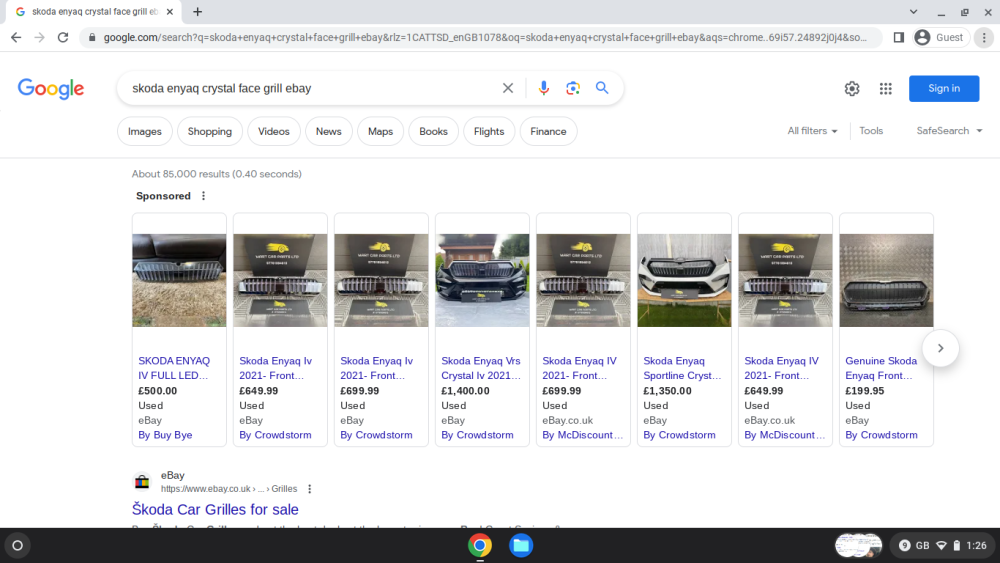Open Google quick settings gear

(852, 89)
